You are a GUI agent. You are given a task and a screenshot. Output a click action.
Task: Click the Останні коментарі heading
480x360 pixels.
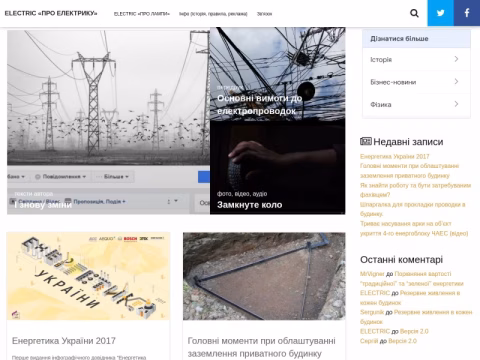401,259
